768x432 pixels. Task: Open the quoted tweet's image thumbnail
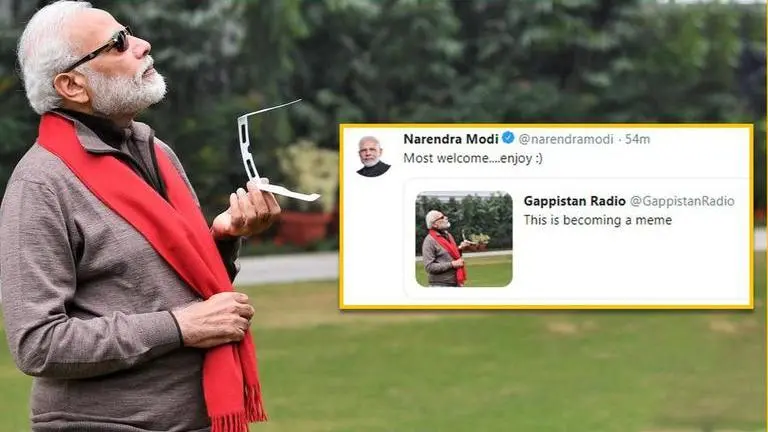(464, 240)
